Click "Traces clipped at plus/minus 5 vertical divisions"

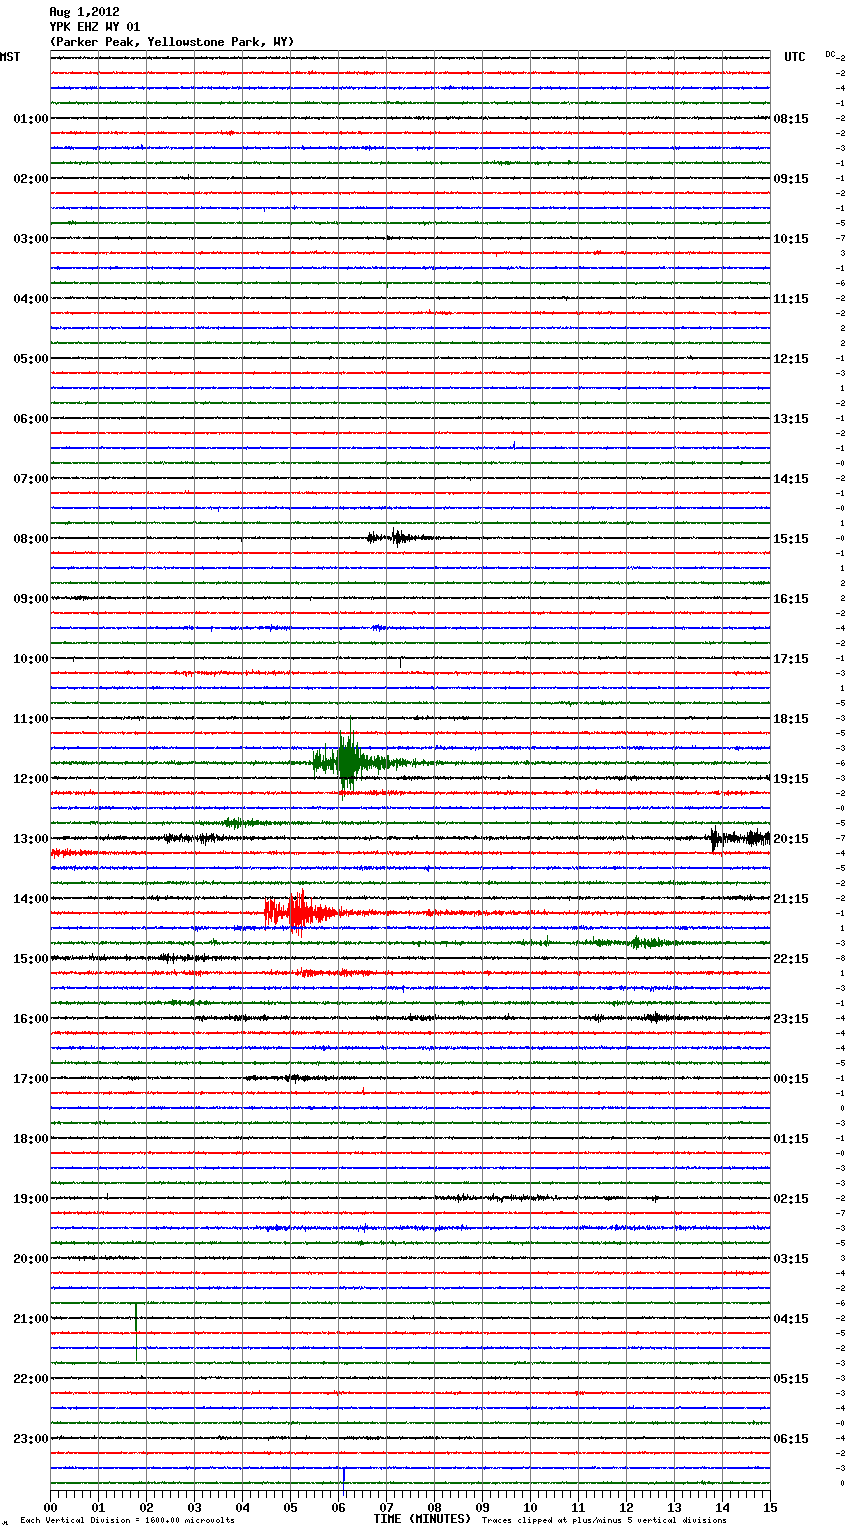[604, 1520]
